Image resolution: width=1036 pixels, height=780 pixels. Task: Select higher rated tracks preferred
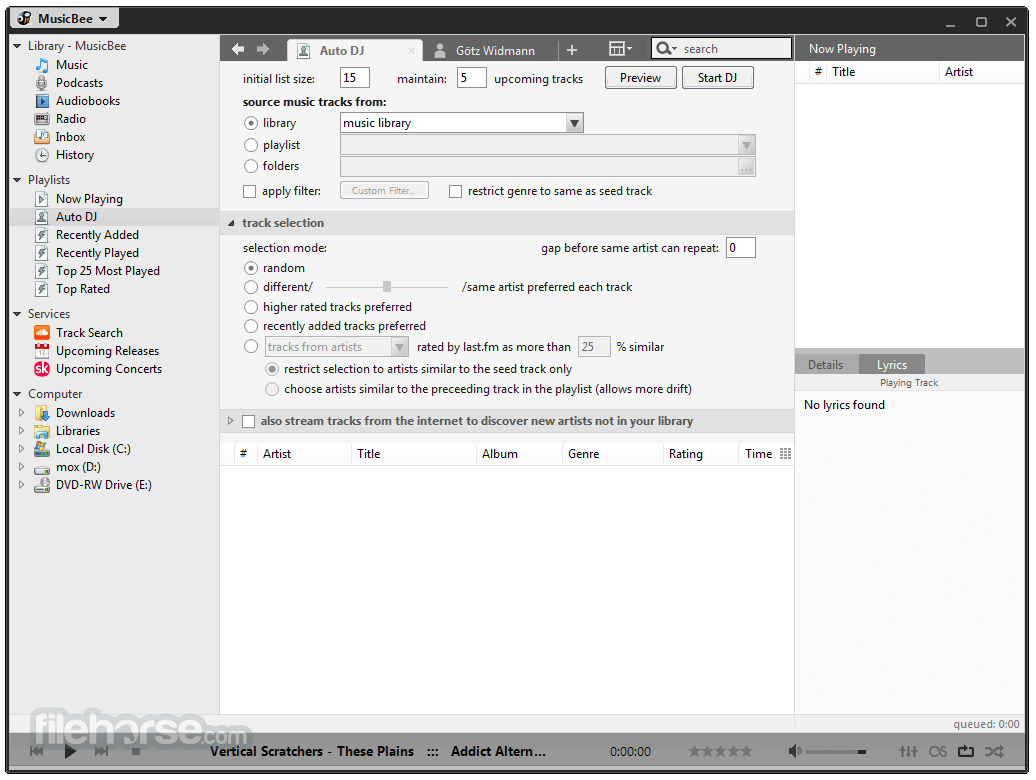tap(250, 307)
